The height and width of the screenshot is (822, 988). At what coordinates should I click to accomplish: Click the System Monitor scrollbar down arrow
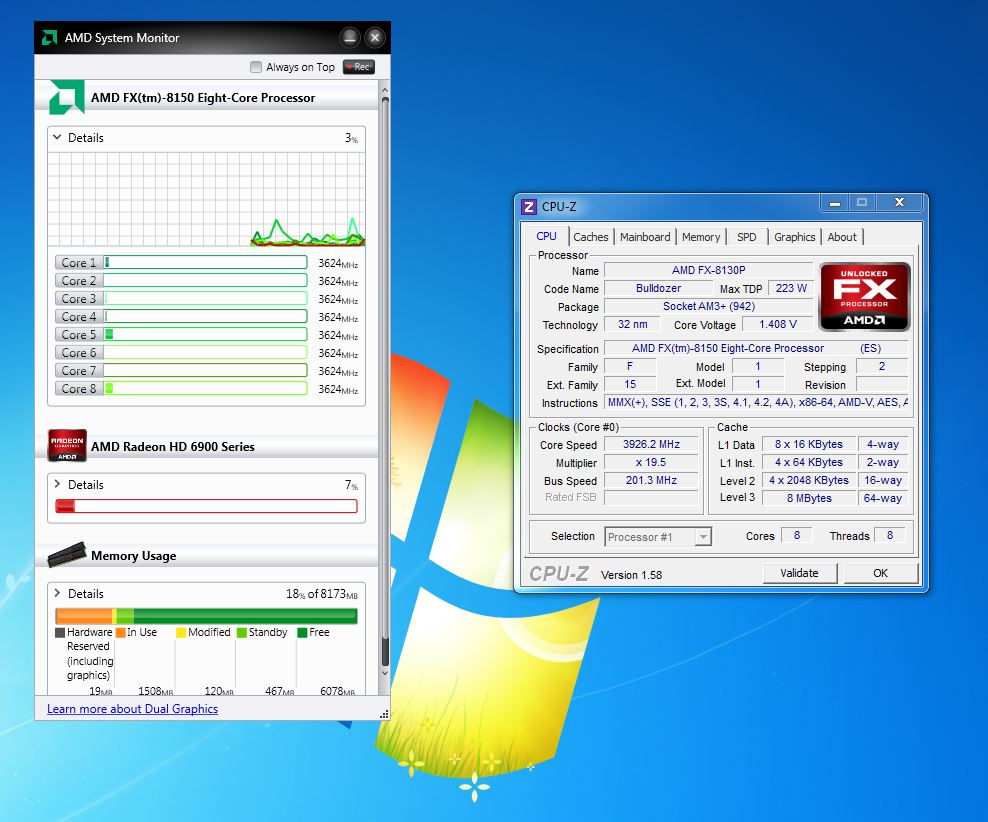[384, 673]
